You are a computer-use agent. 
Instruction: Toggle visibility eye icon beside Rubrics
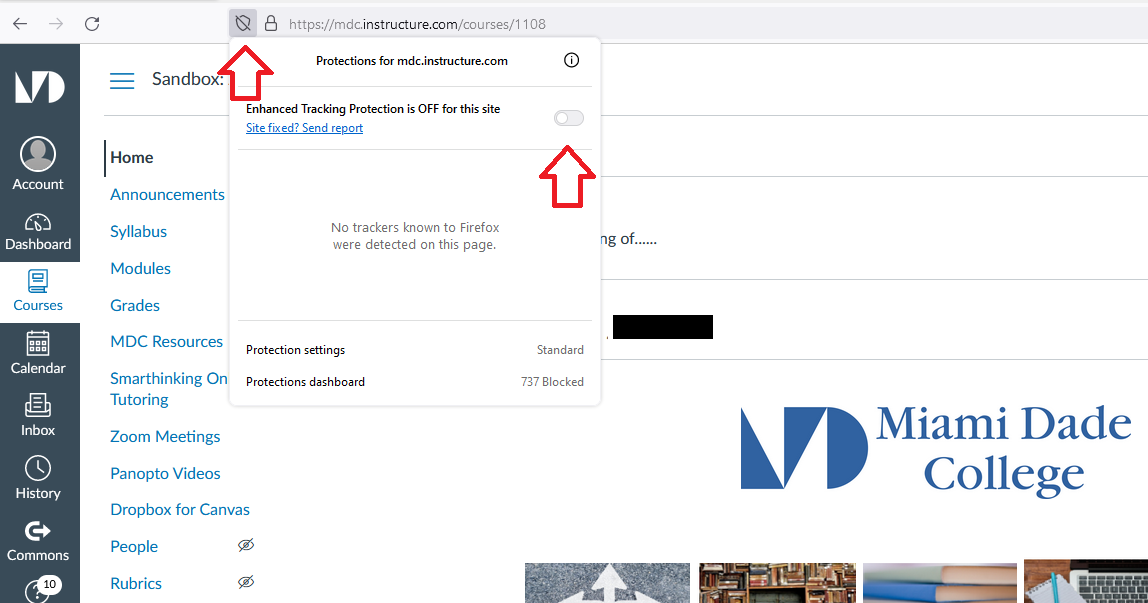click(x=246, y=582)
